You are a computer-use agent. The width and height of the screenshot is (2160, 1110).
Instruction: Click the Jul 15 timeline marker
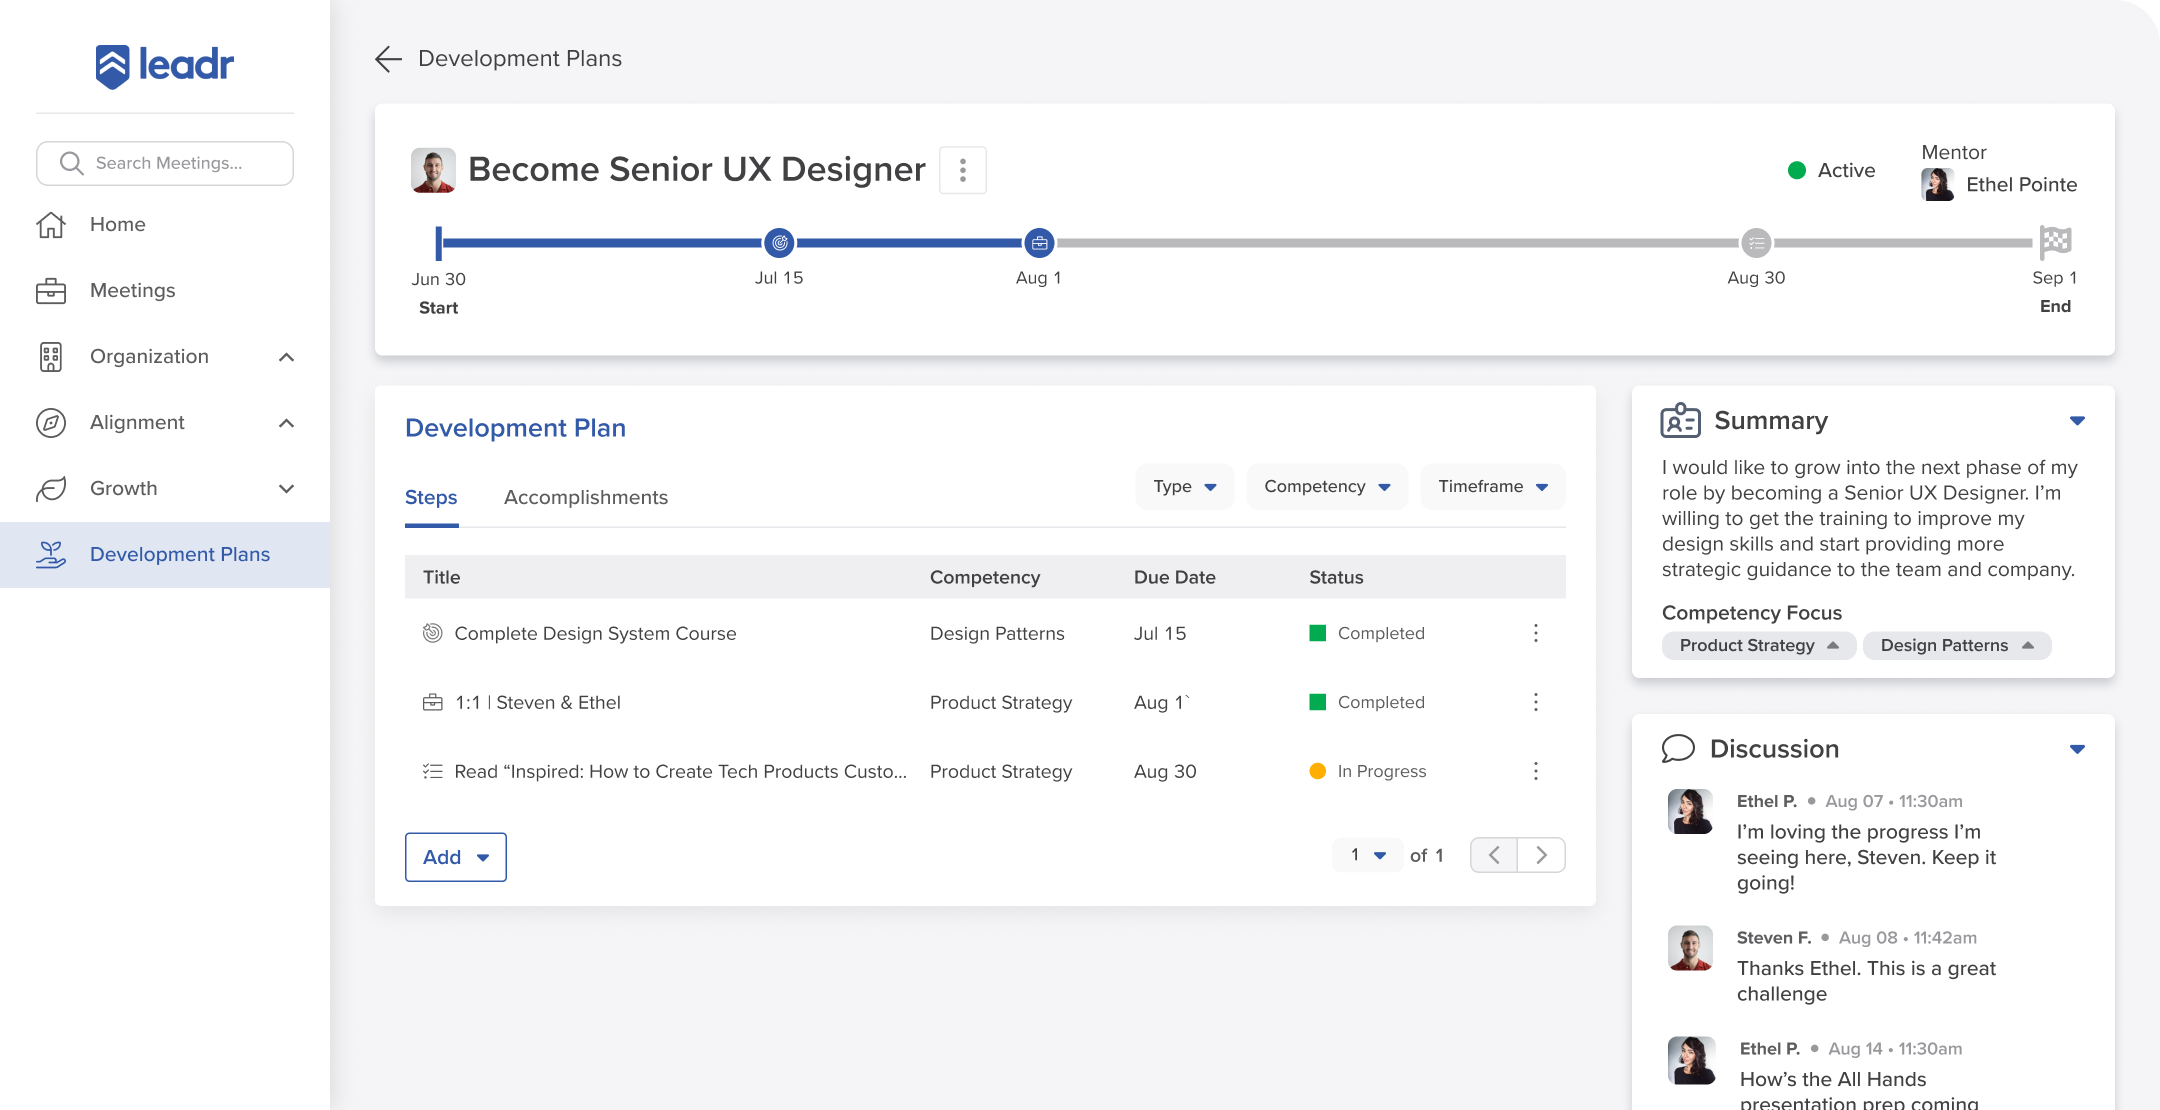(779, 242)
